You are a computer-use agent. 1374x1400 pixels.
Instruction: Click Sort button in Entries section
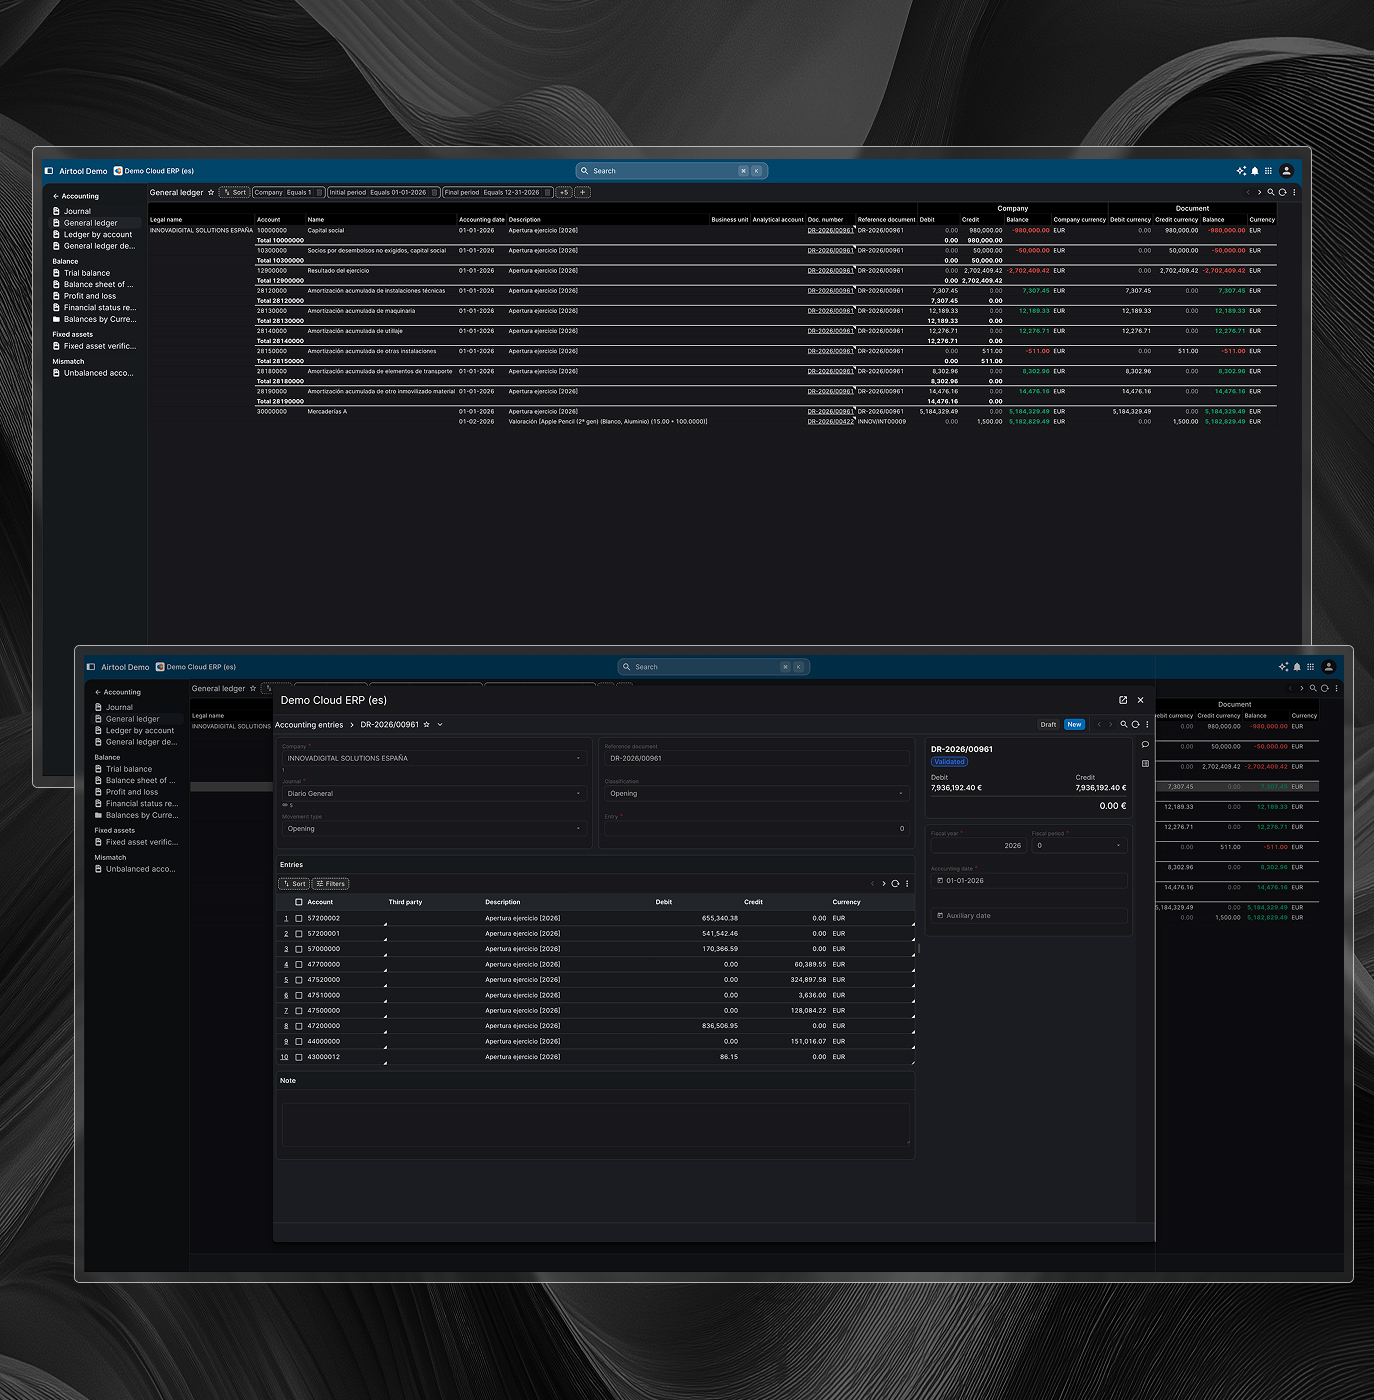click(294, 884)
